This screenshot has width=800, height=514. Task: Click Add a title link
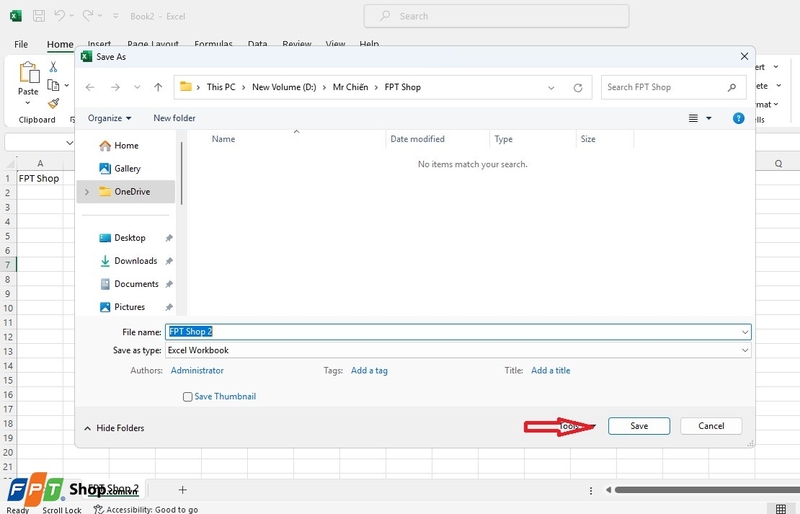551,371
